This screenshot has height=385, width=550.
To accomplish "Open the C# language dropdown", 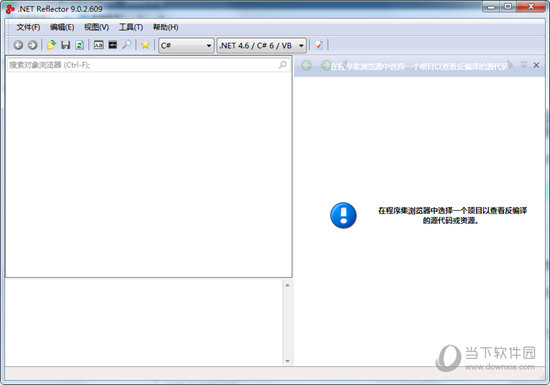I will coord(186,46).
